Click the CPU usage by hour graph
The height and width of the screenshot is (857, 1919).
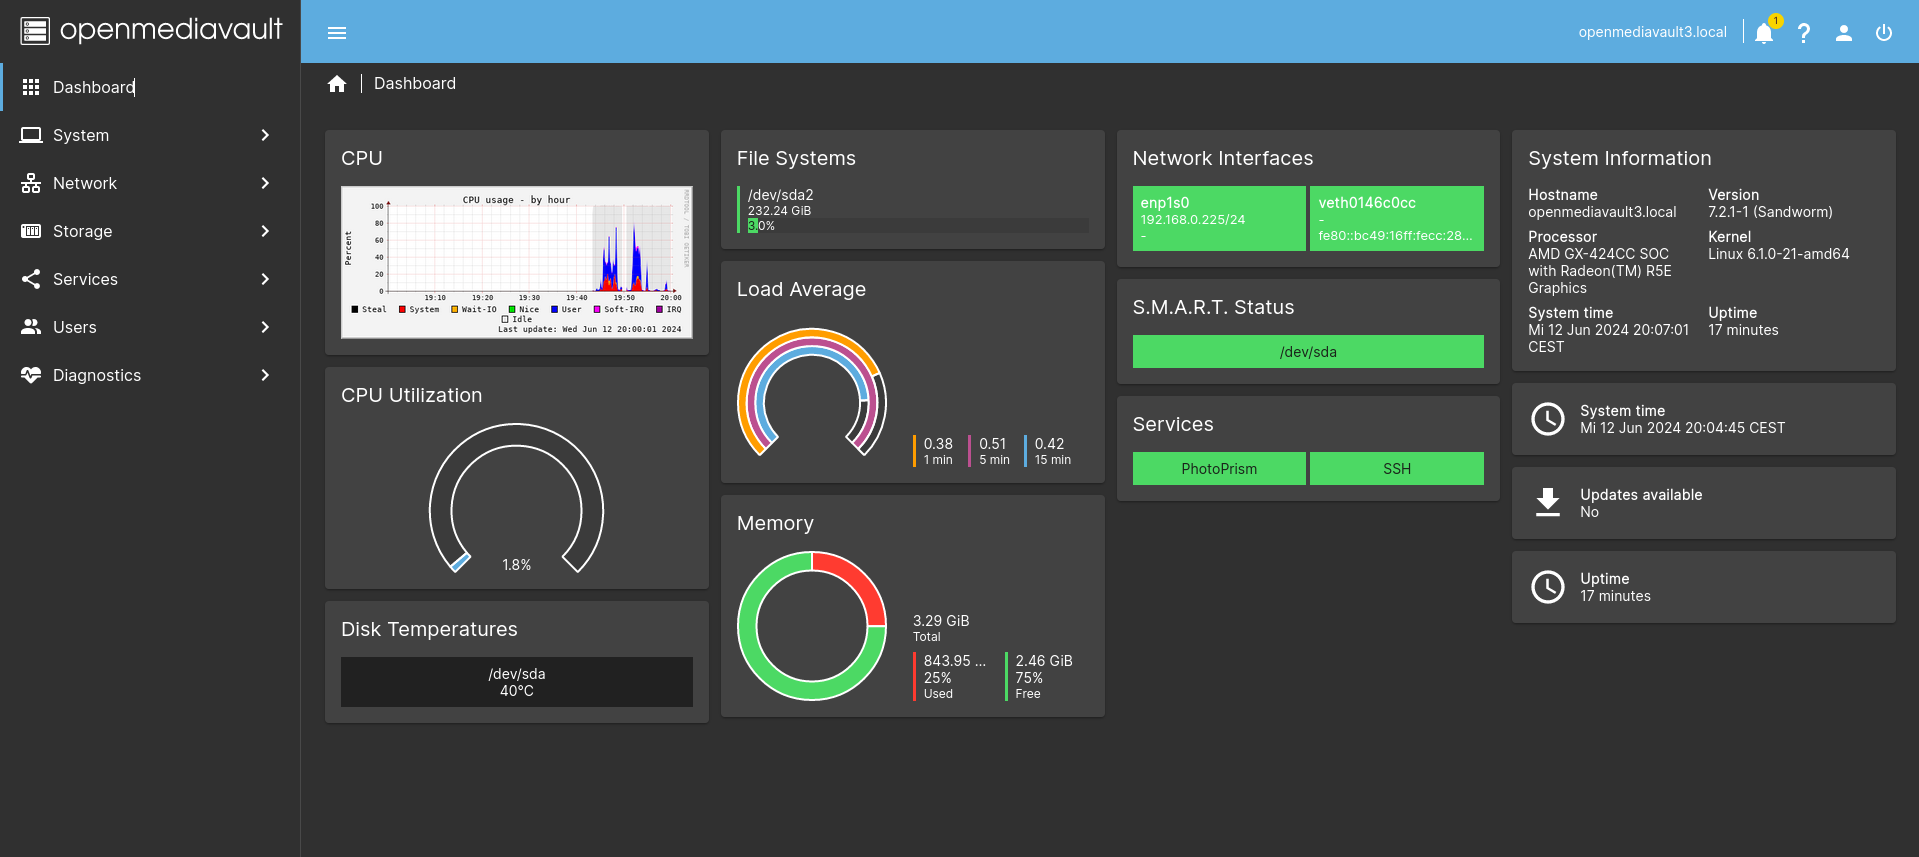517,262
